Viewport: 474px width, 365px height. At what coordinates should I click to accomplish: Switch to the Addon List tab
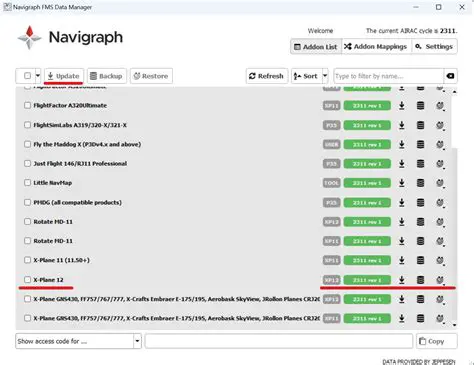[316, 47]
